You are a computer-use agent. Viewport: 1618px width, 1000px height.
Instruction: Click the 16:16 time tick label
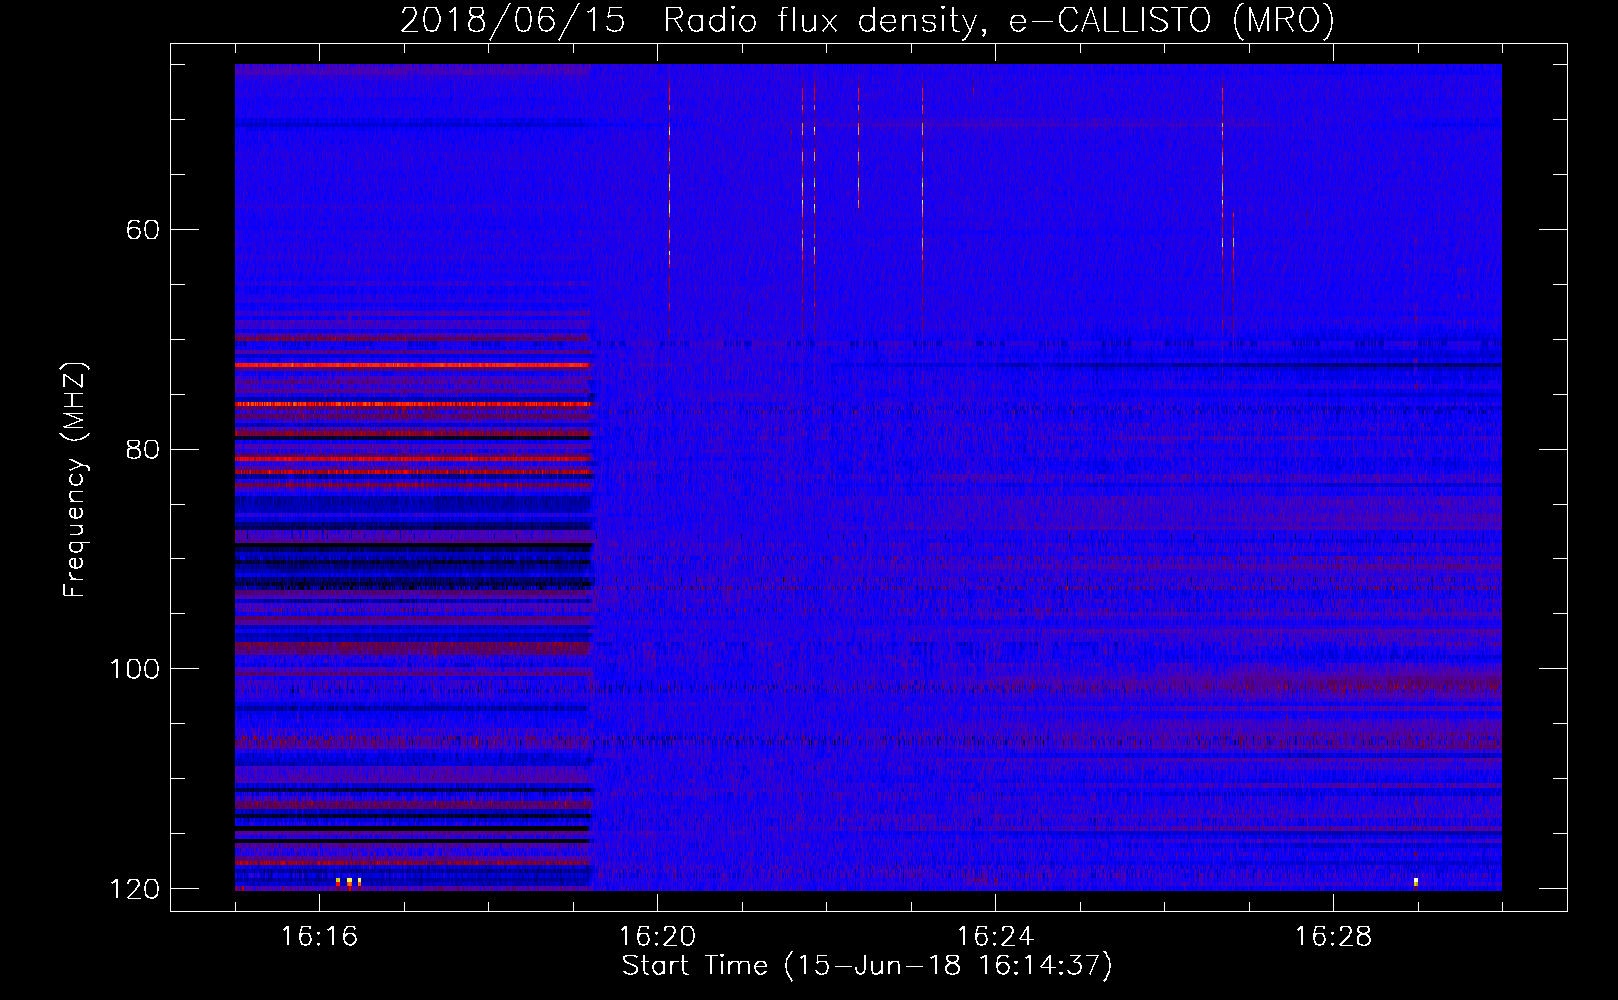319,937
